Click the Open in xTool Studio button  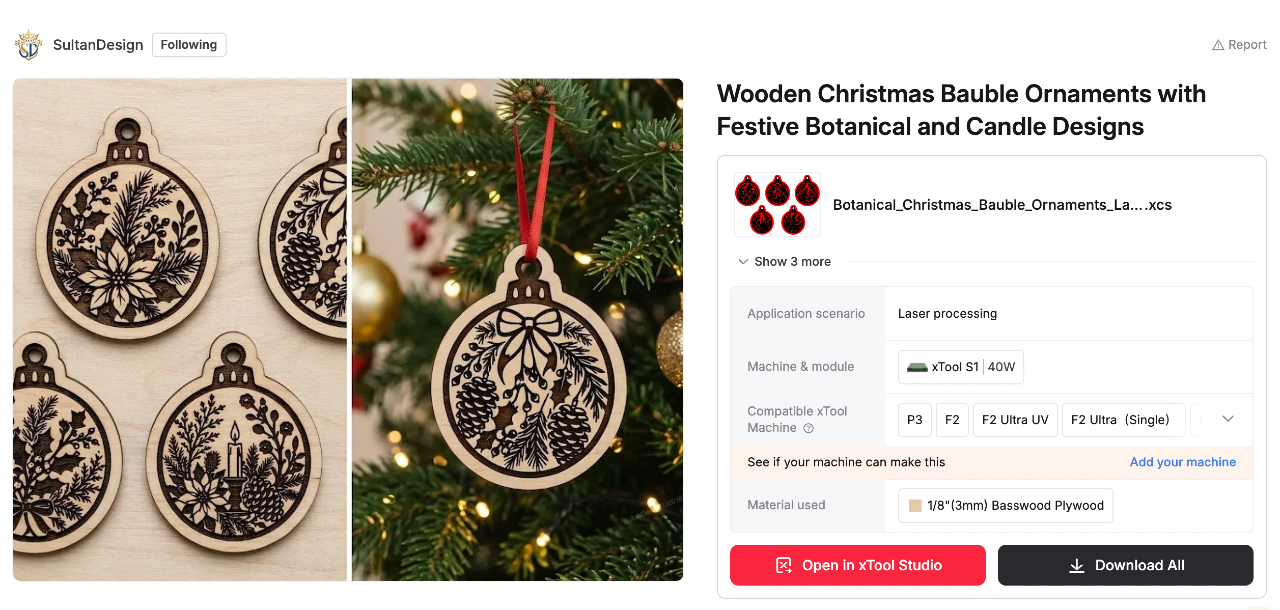pyautogui.click(x=858, y=565)
